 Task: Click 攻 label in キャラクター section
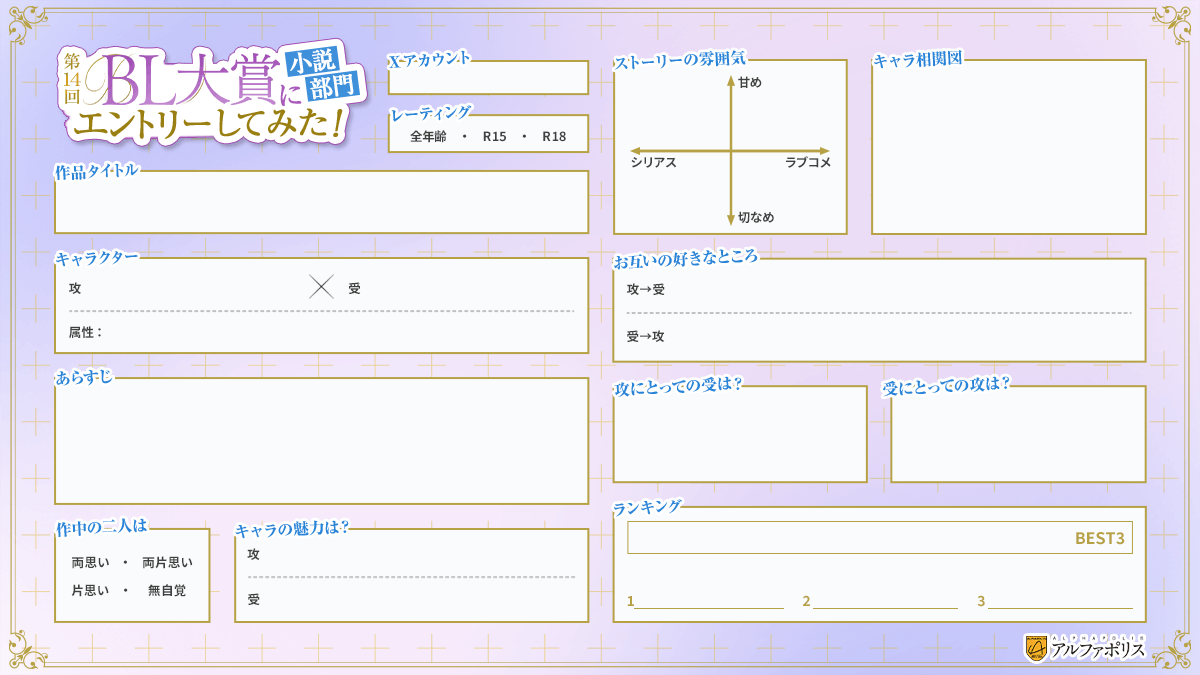pyautogui.click(x=75, y=288)
